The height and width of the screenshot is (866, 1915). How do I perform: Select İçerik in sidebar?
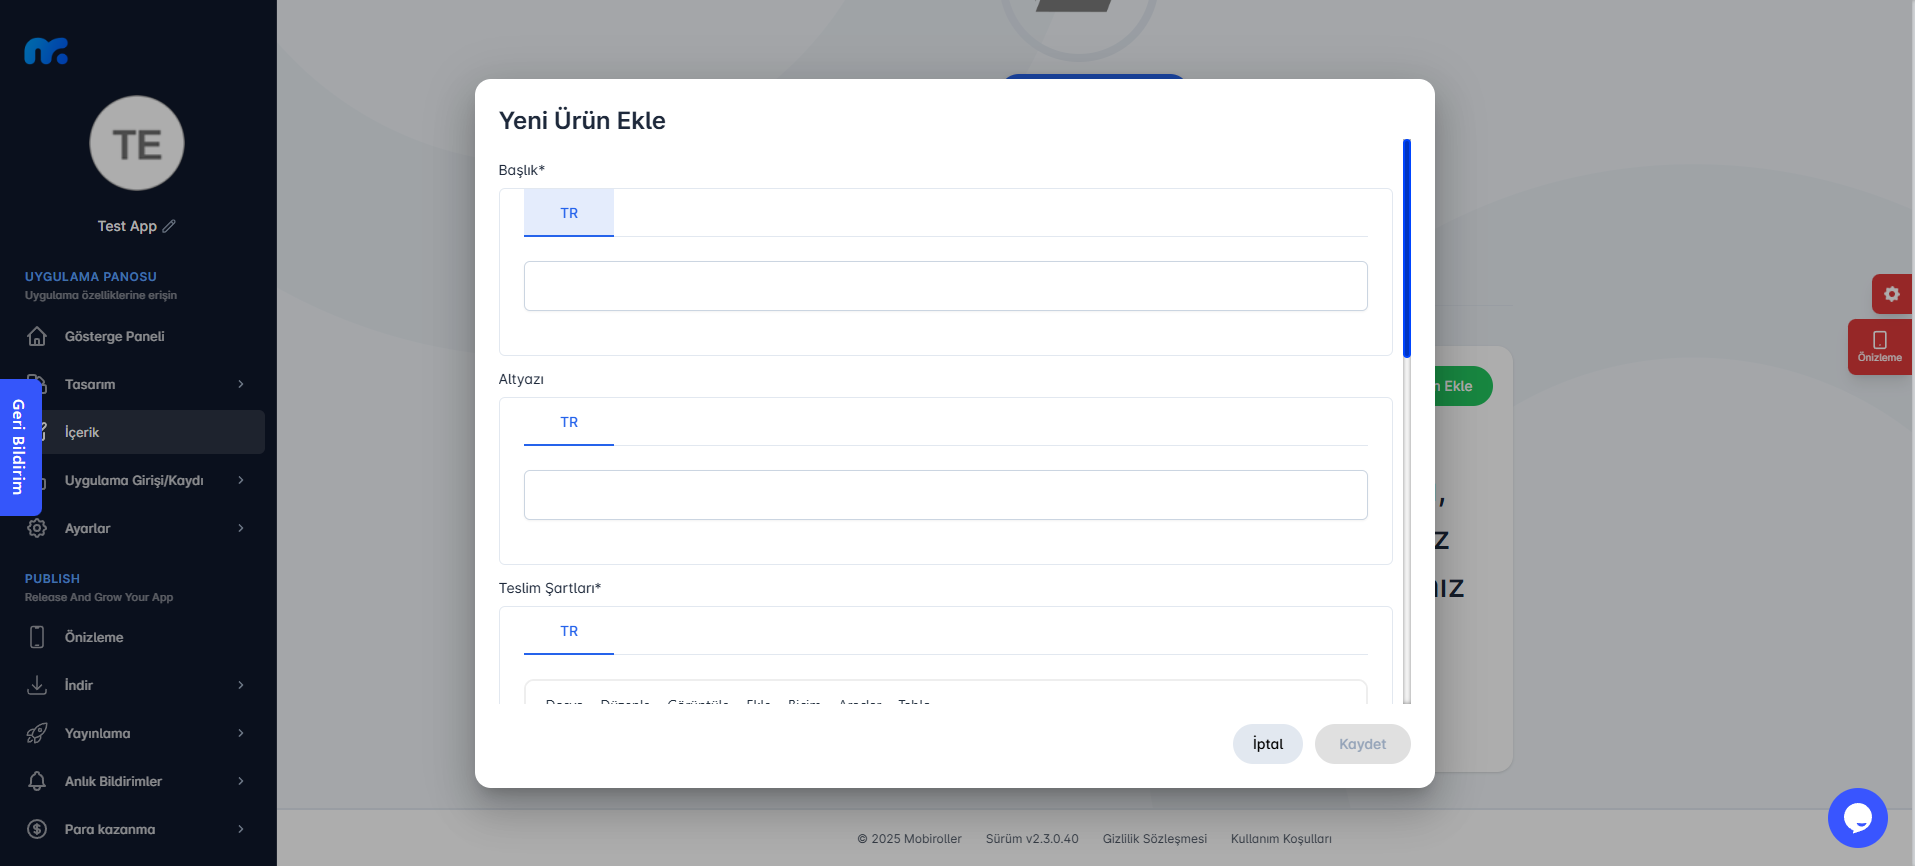tap(139, 432)
